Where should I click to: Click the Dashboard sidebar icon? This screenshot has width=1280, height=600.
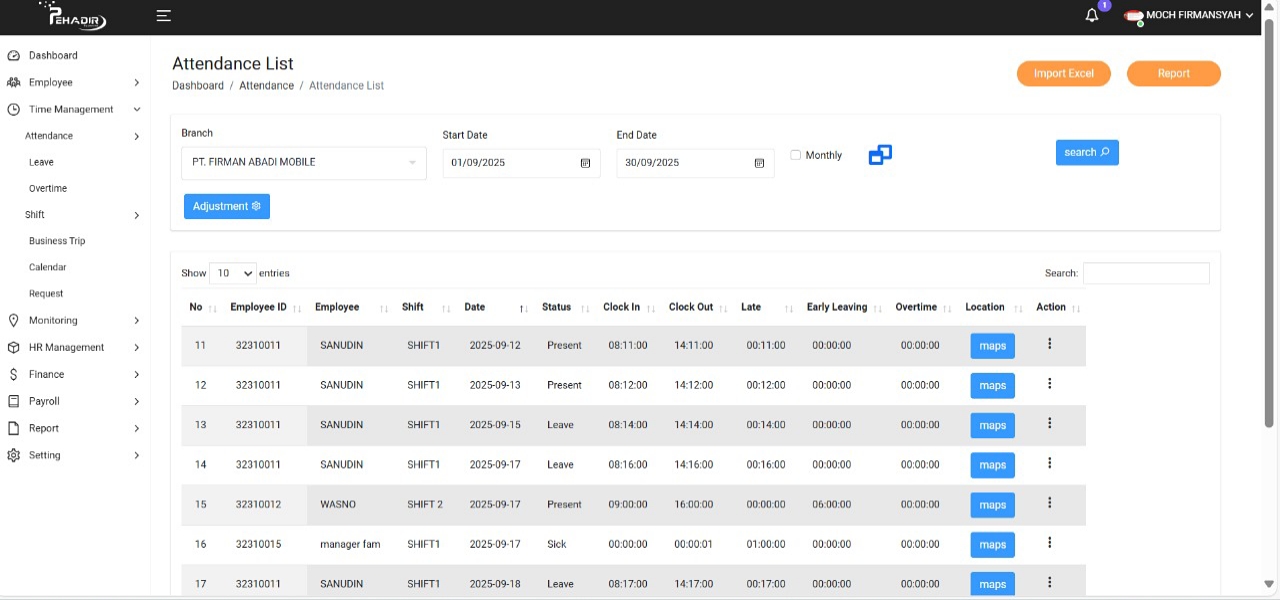pos(14,56)
